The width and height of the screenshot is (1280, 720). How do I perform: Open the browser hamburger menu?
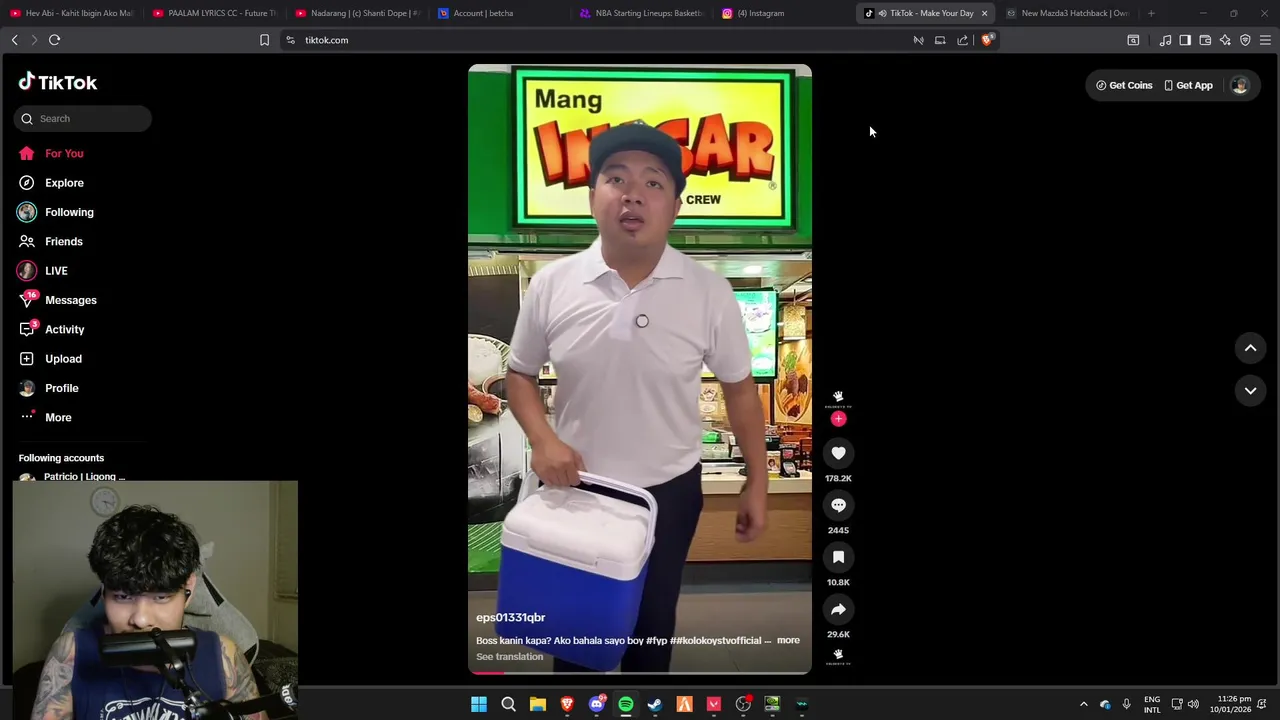point(1265,40)
